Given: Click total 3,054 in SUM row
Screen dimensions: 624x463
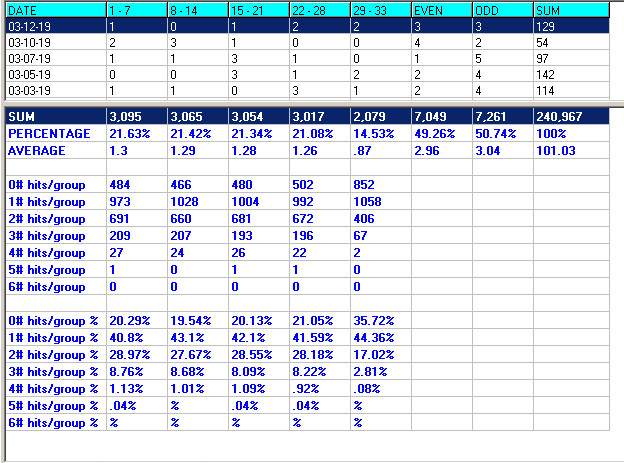Looking at the screenshot, I should (x=247, y=117).
